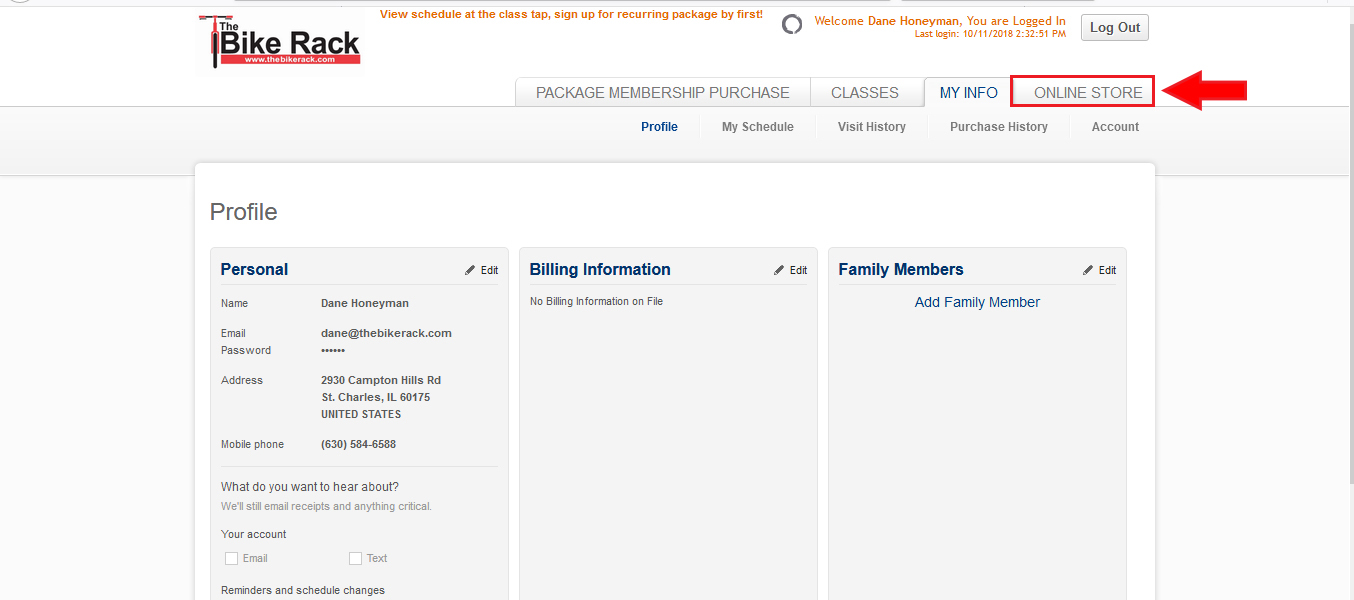Enable Email checkbox under Your account
Image resolution: width=1354 pixels, height=600 pixels.
[232, 558]
